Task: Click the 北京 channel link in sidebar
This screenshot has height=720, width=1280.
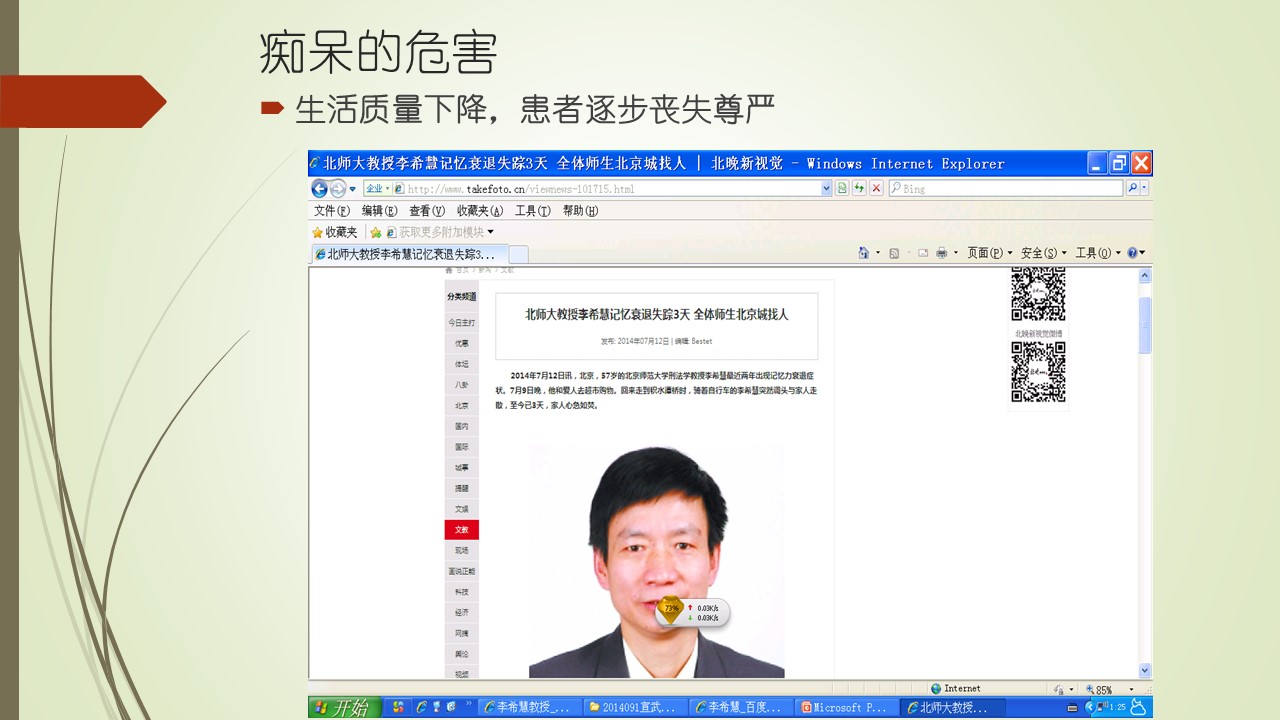Action: [x=461, y=406]
